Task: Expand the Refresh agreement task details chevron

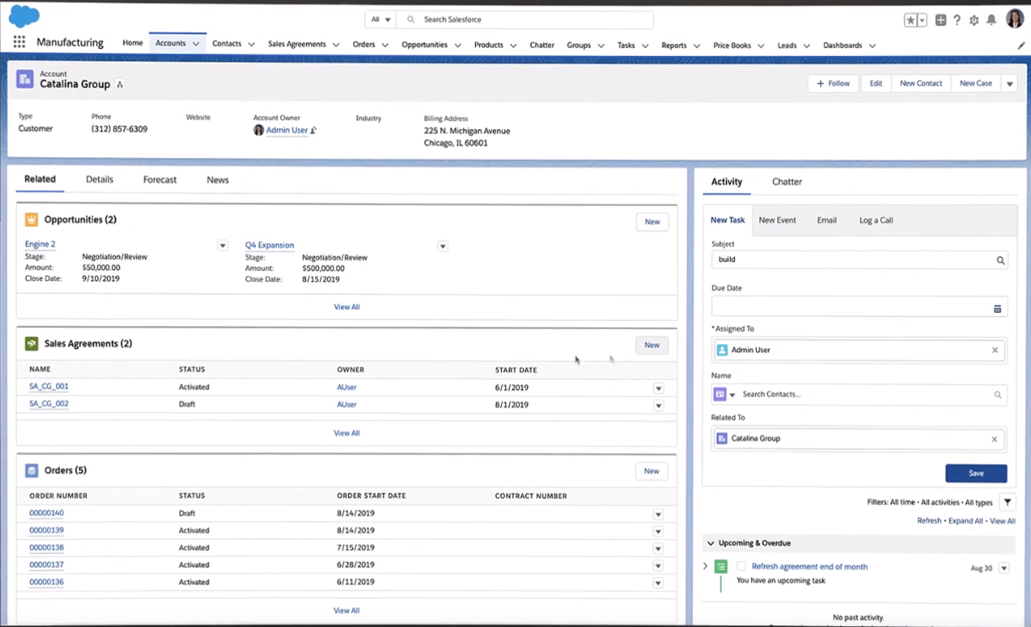Action: point(706,566)
